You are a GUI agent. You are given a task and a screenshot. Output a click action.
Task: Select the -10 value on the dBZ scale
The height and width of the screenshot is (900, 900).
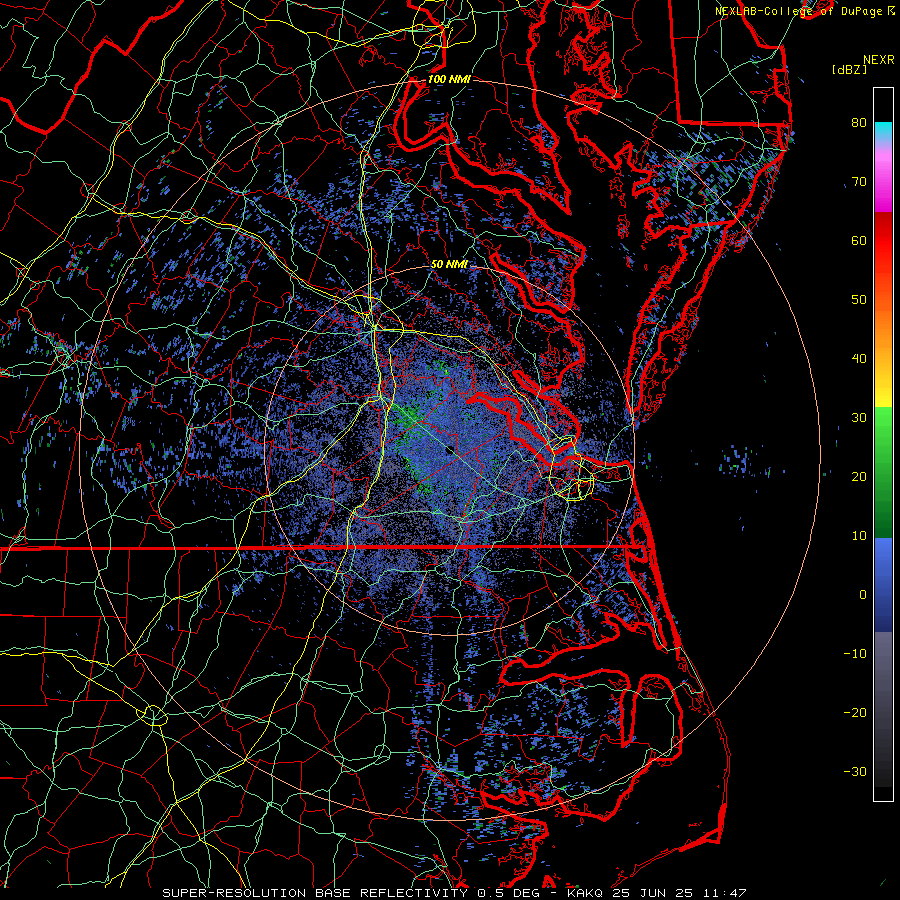(x=855, y=654)
